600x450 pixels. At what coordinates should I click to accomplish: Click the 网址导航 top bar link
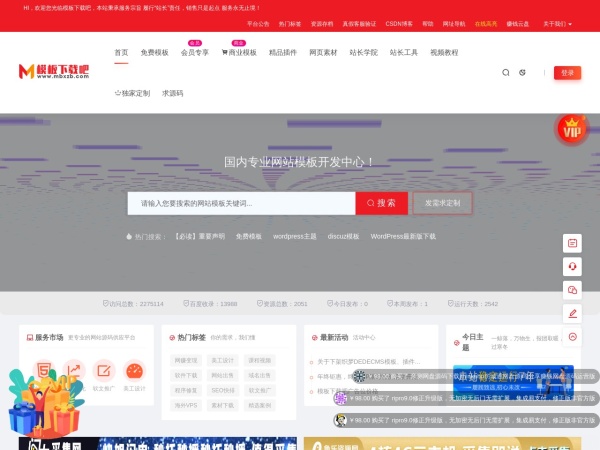(454, 24)
